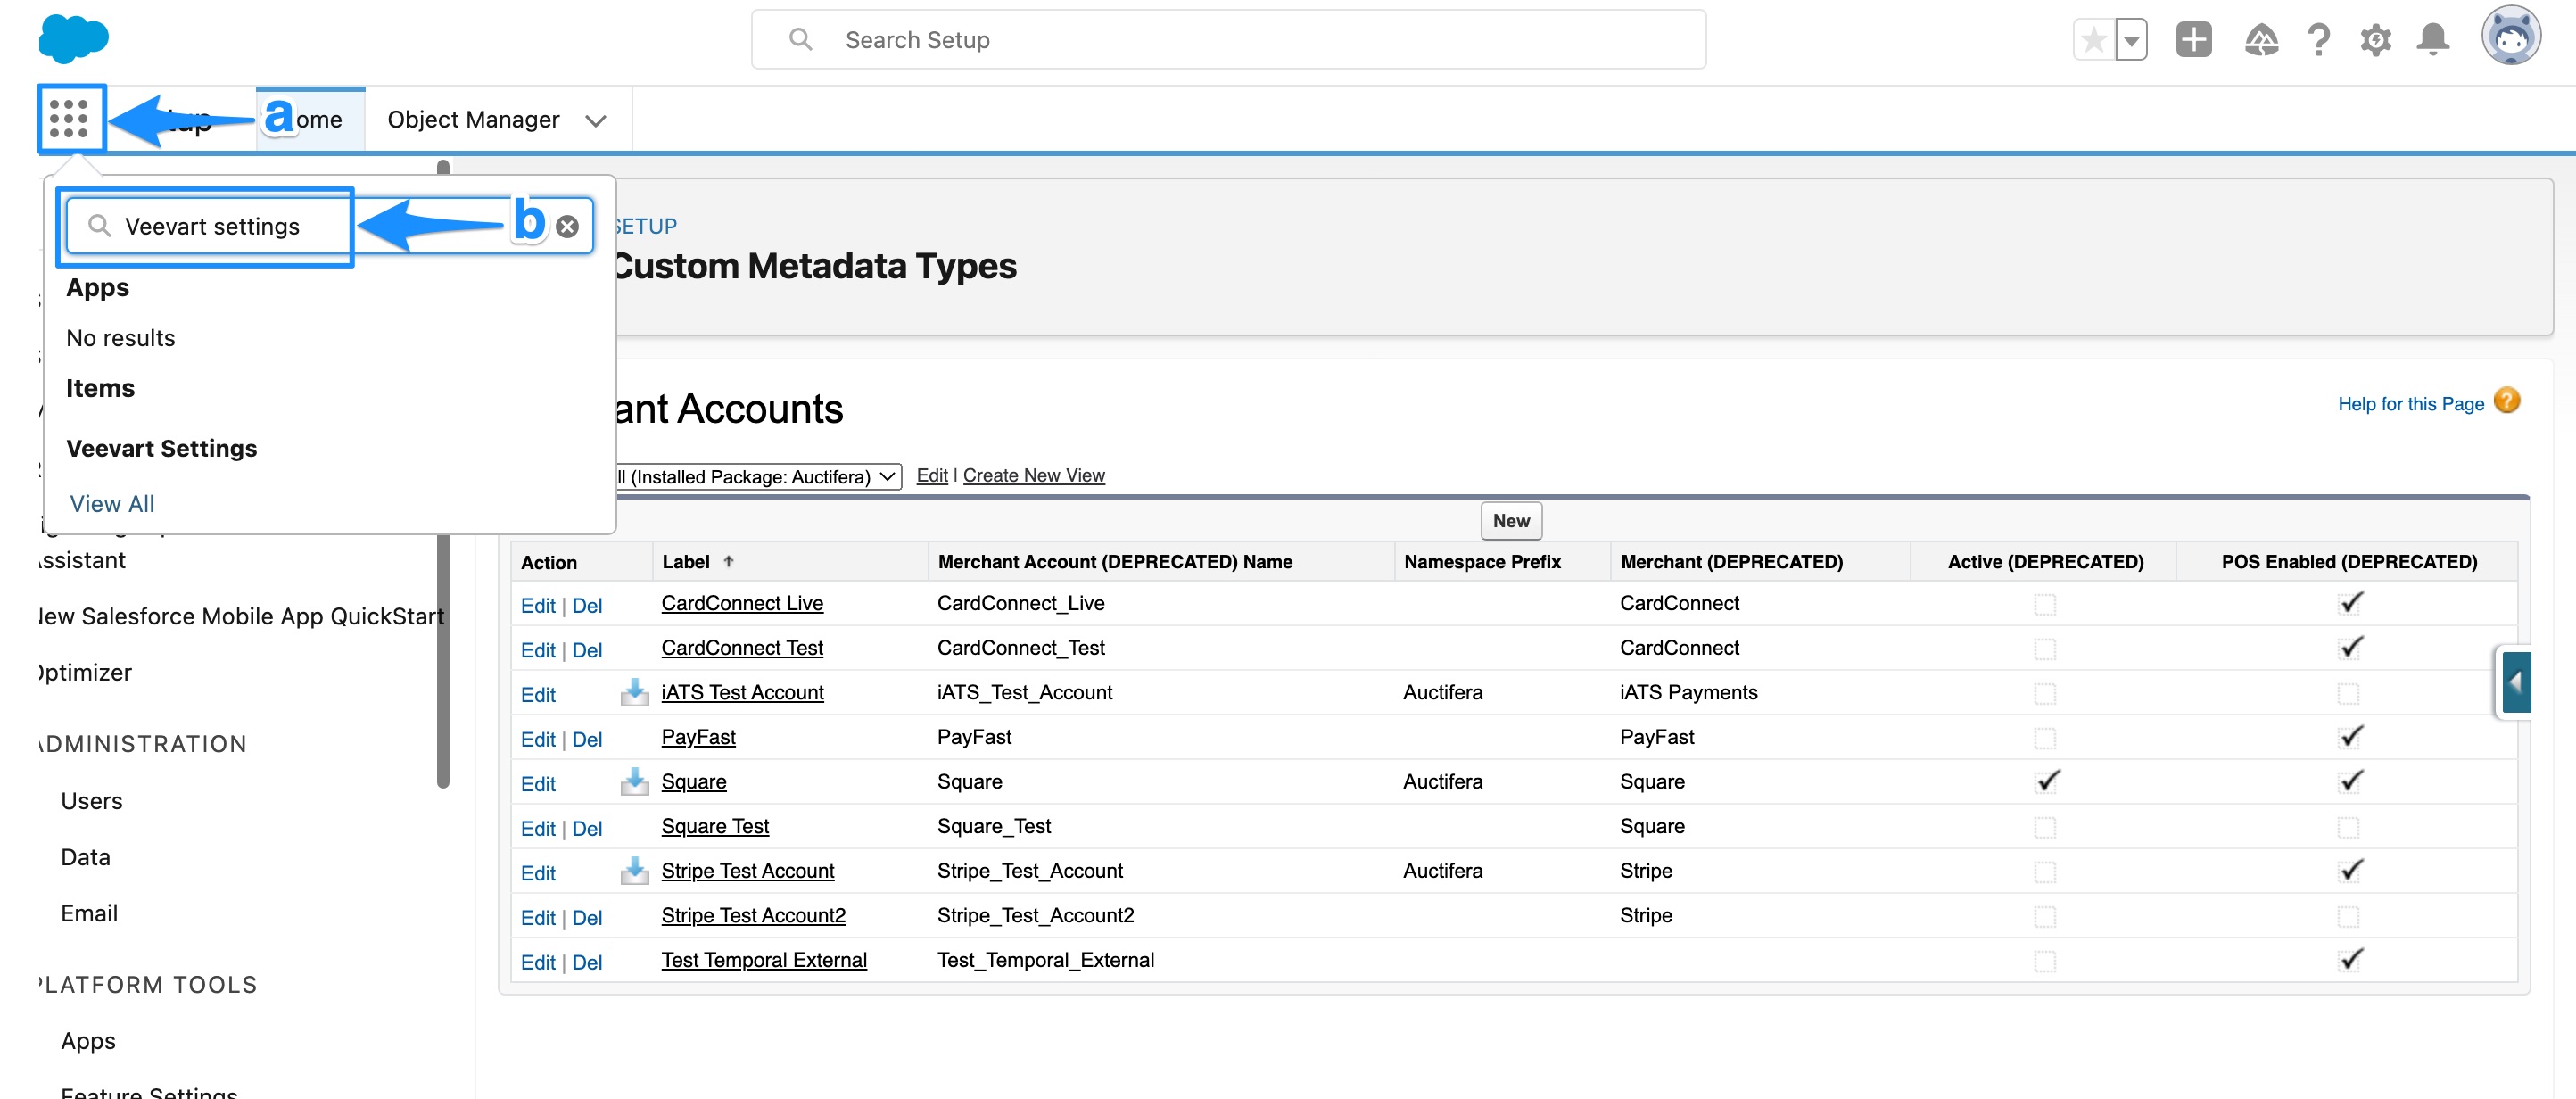Viewport: 2576px width, 1099px height.
Task: Select Veevart Settings in search results
Action: point(162,448)
